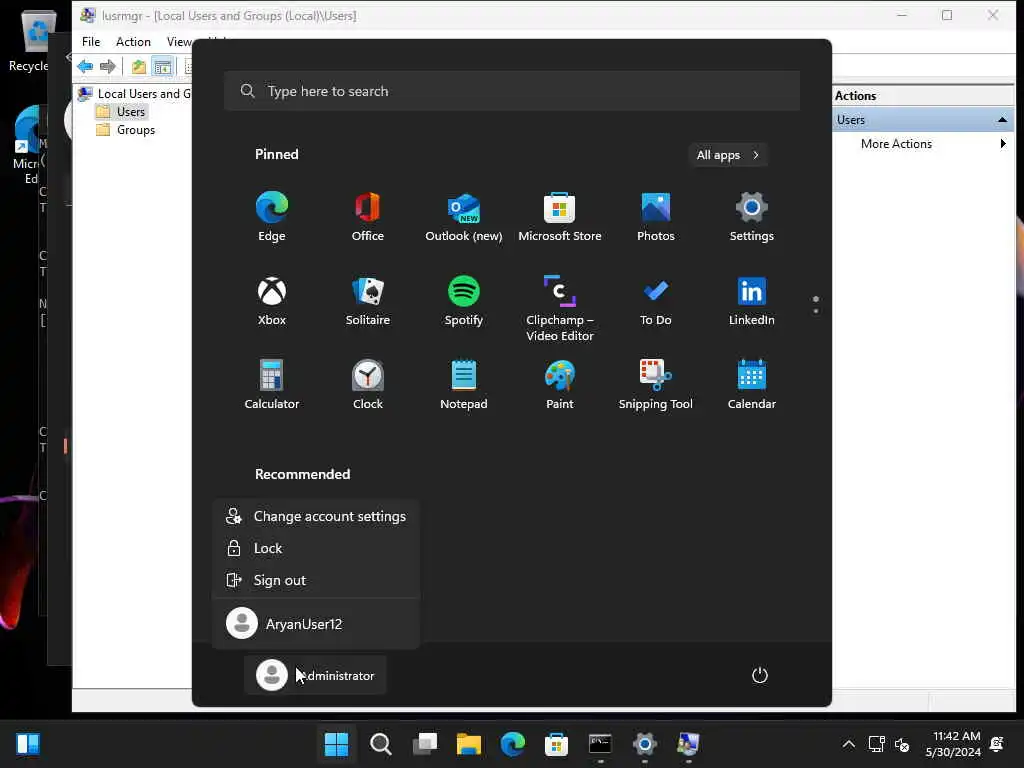Open the Action menu in lusrmgr
Image resolution: width=1024 pixels, height=768 pixels.
click(133, 42)
